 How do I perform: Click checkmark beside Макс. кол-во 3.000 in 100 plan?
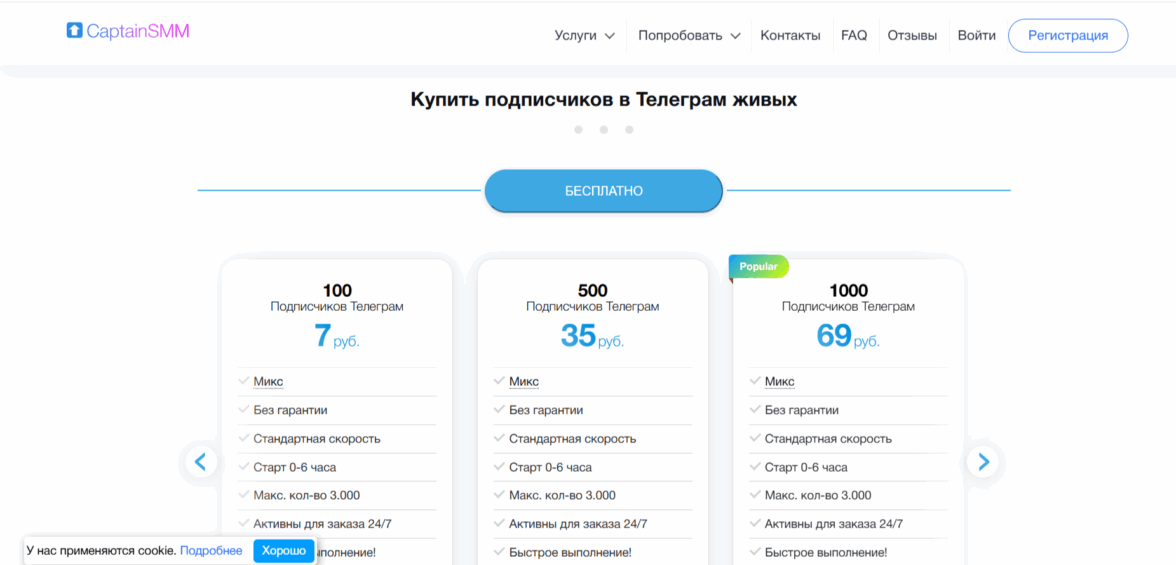click(x=244, y=495)
